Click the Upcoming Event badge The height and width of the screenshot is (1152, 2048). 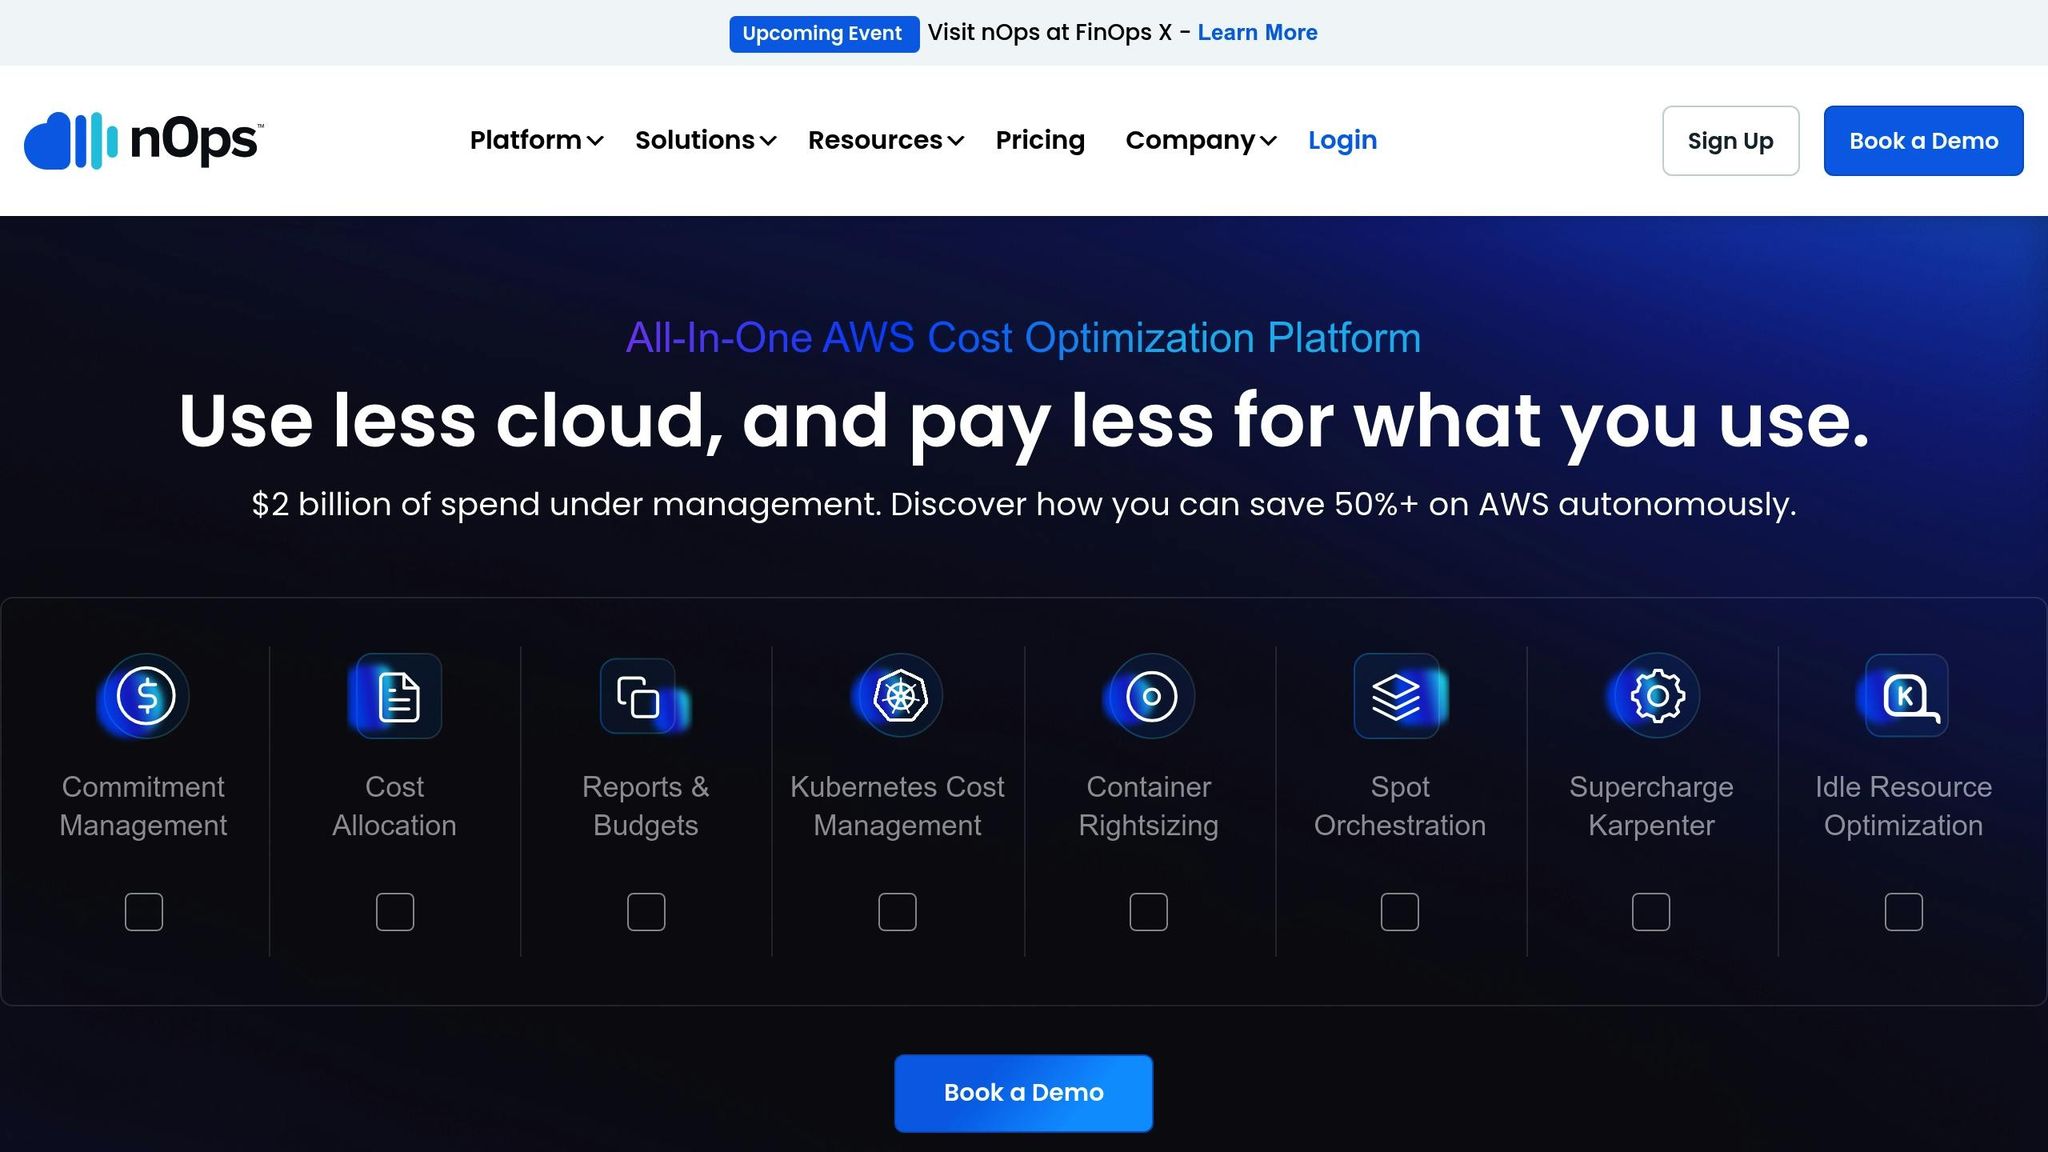pyautogui.click(x=824, y=34)
